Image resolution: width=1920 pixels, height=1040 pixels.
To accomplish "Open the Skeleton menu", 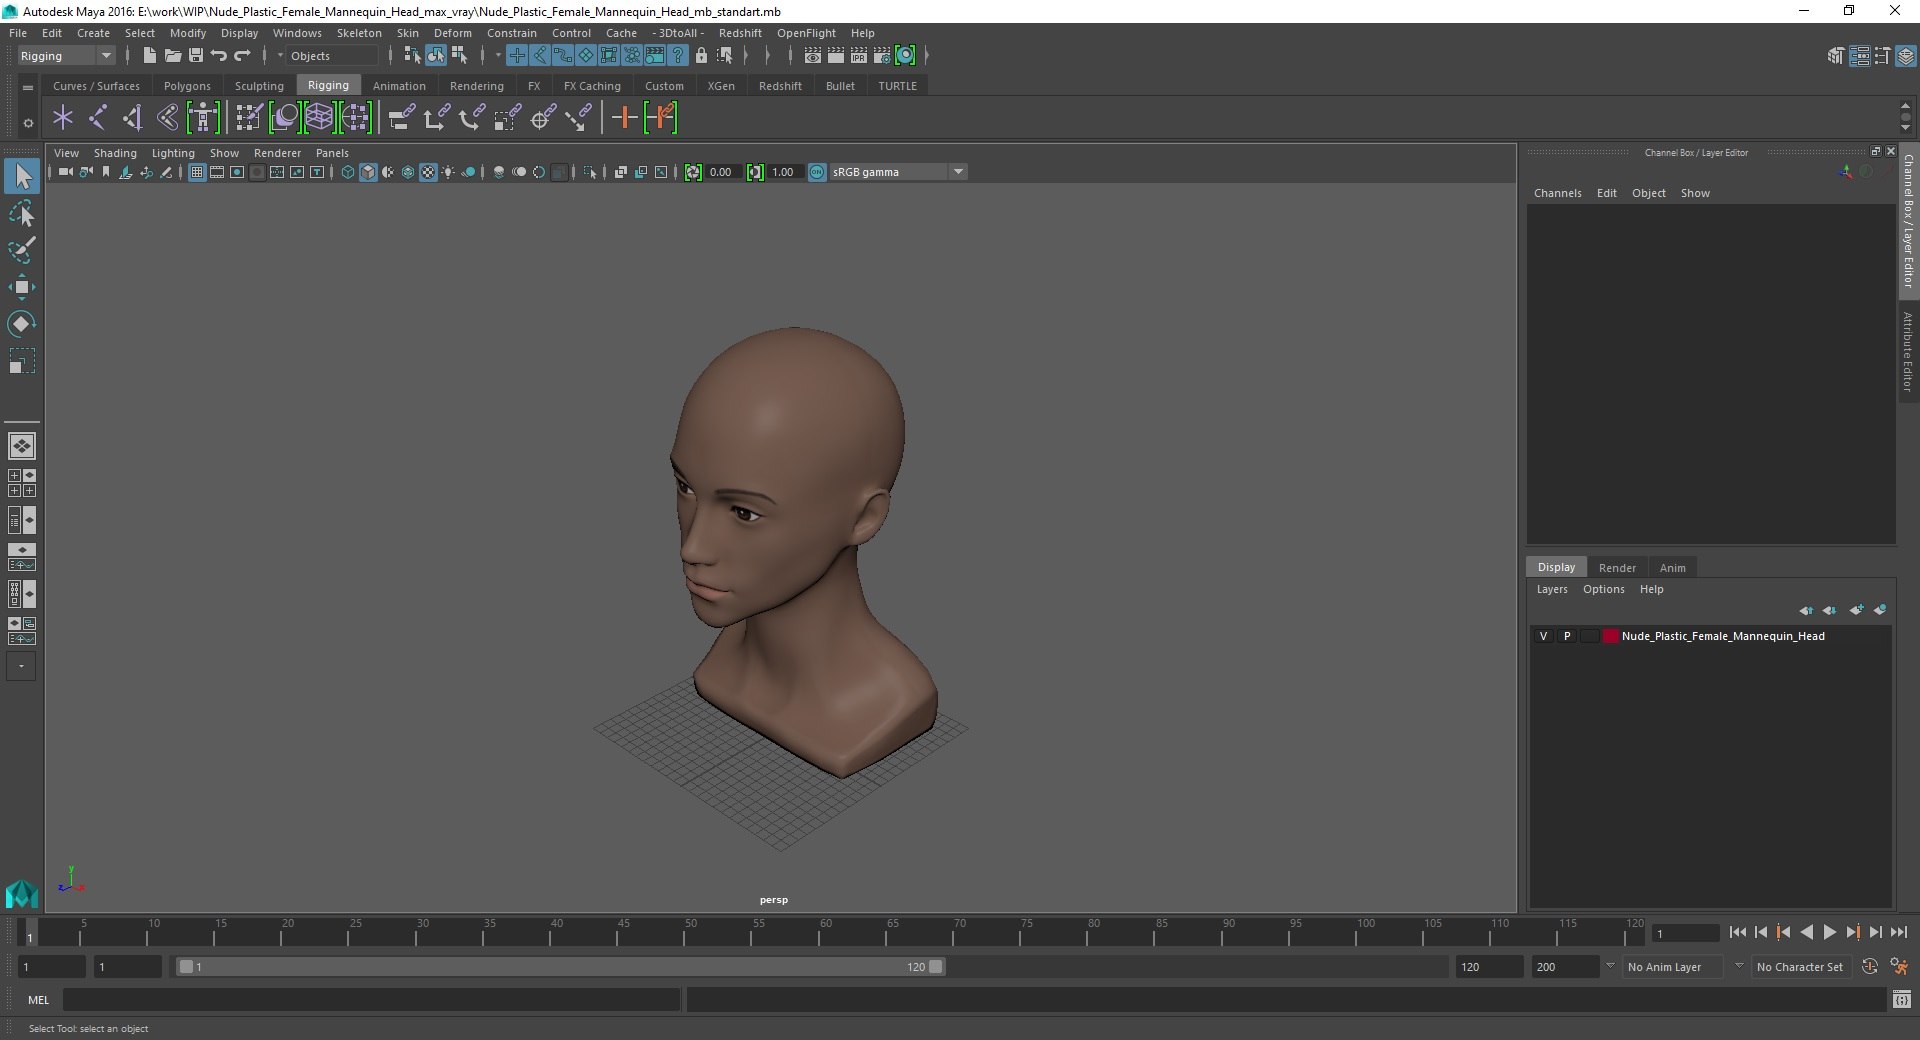I will (x=359, y=33).
